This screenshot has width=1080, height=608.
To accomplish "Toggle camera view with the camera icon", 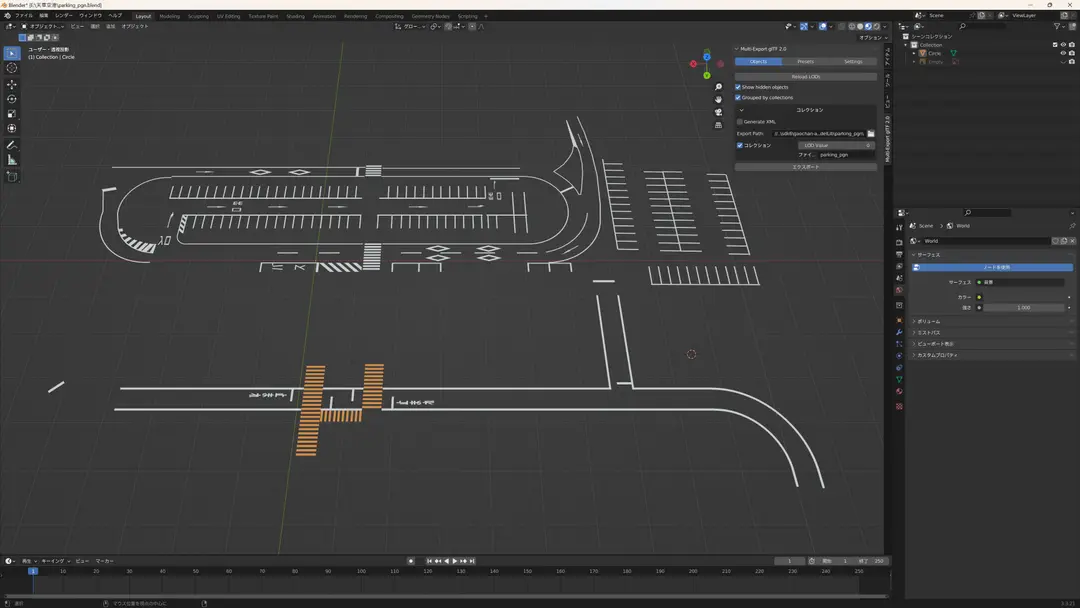I will (x=718, y=112).
